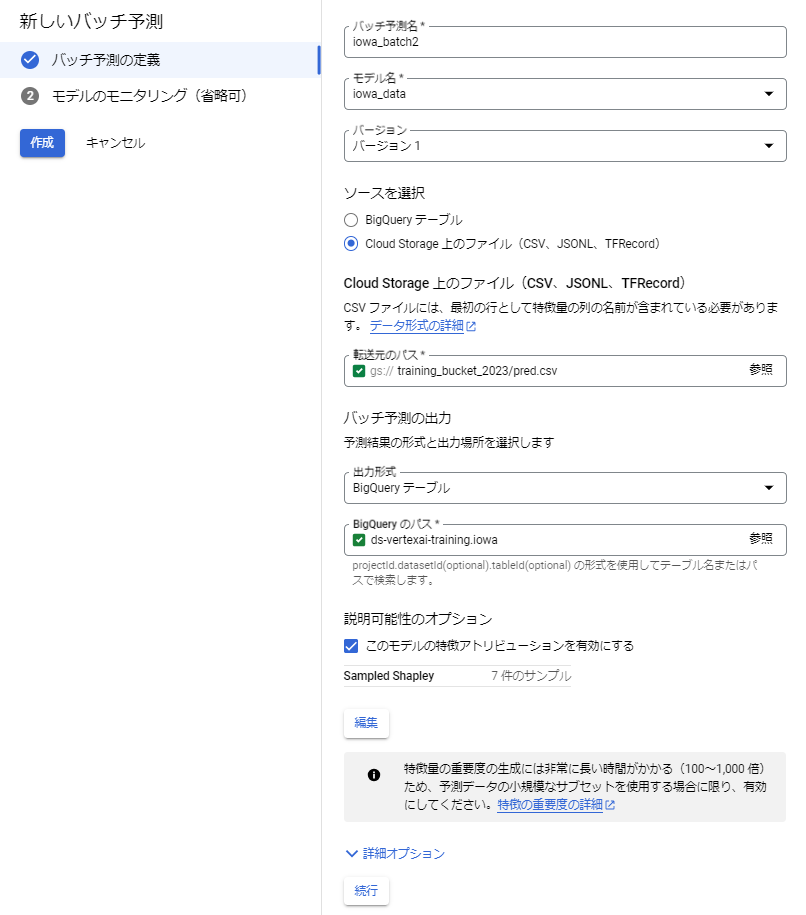This screenshot has width=806, height=915.
Task: Click the 続行 button
Action: pos(366,891)
